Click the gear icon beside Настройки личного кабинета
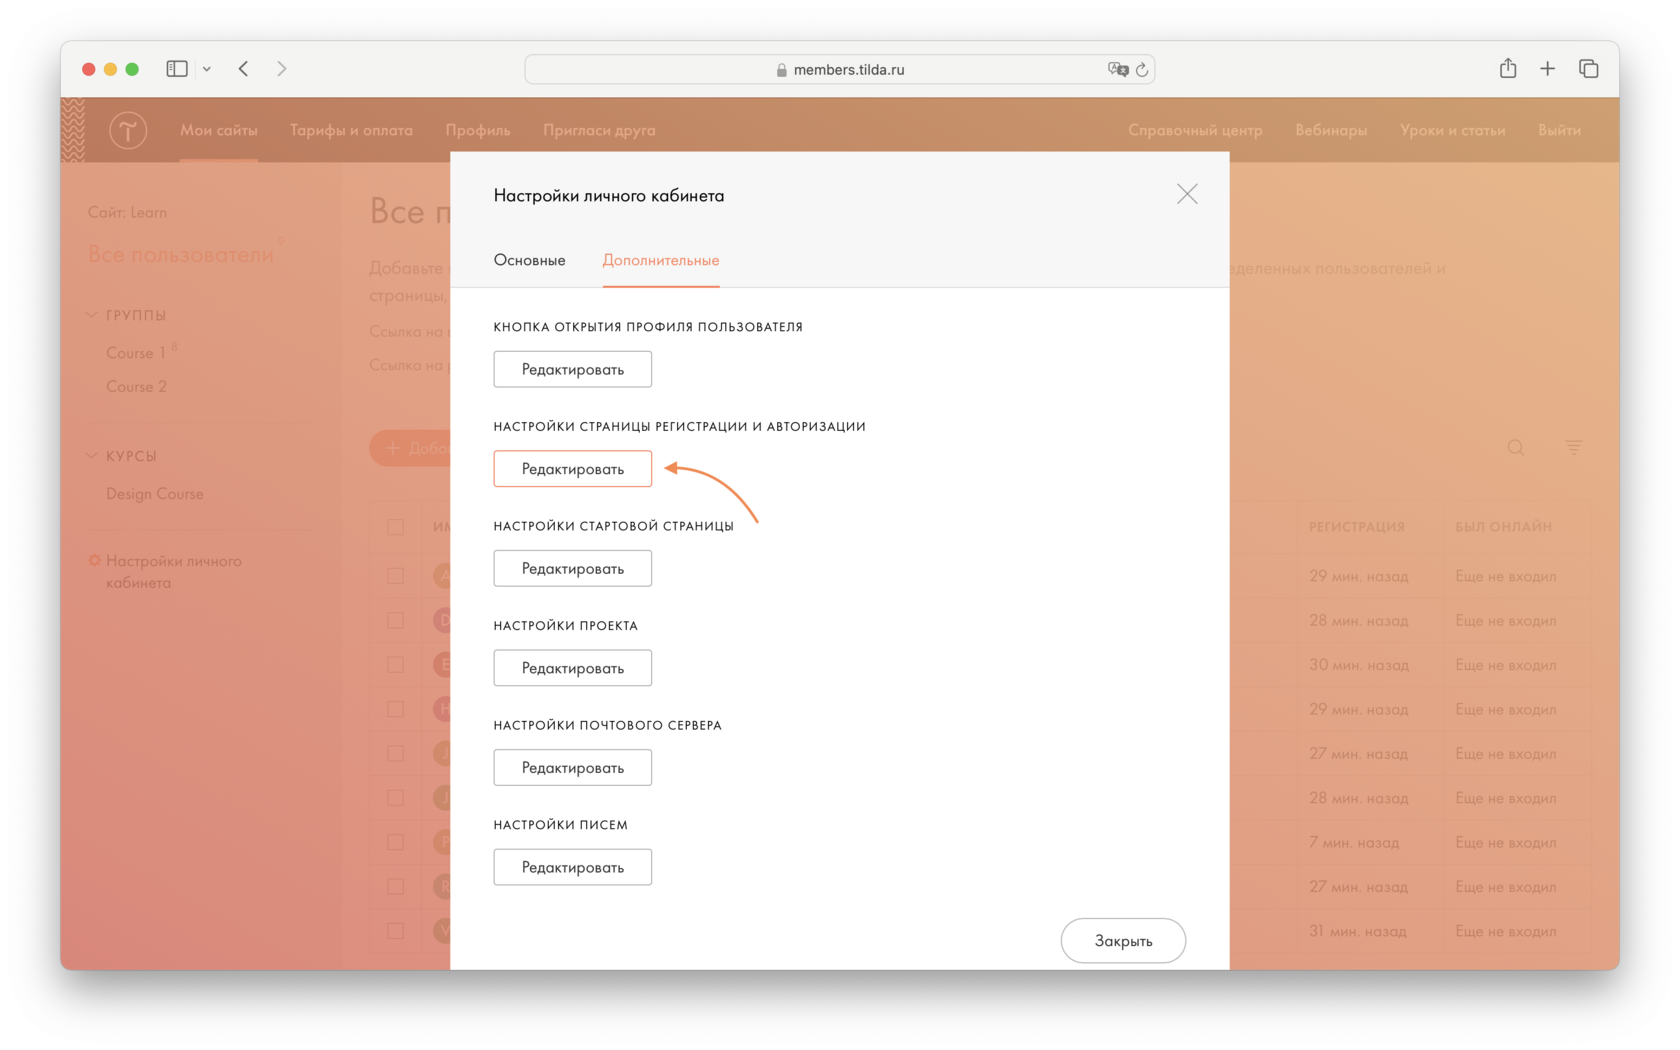1680x1050 pixels. coord(95,561)
